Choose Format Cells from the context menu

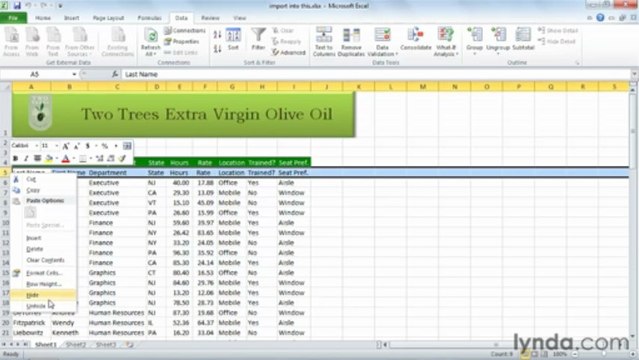(43, 273)
